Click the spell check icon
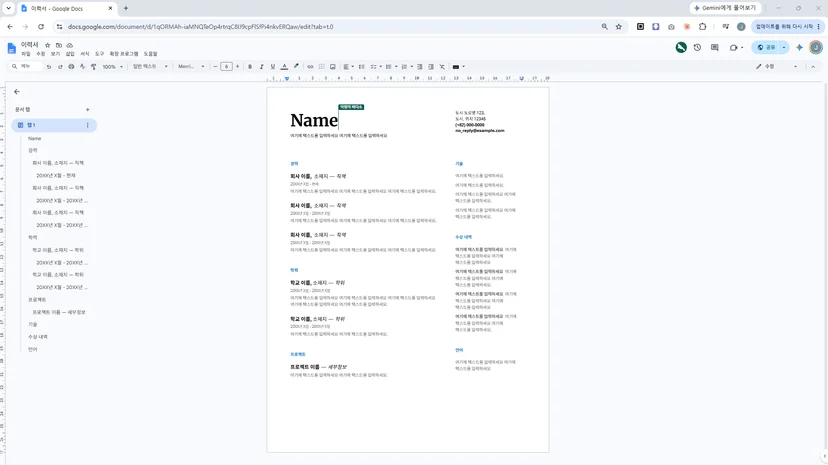The height and width of the screenshot is (465, 828). [82, 67]
